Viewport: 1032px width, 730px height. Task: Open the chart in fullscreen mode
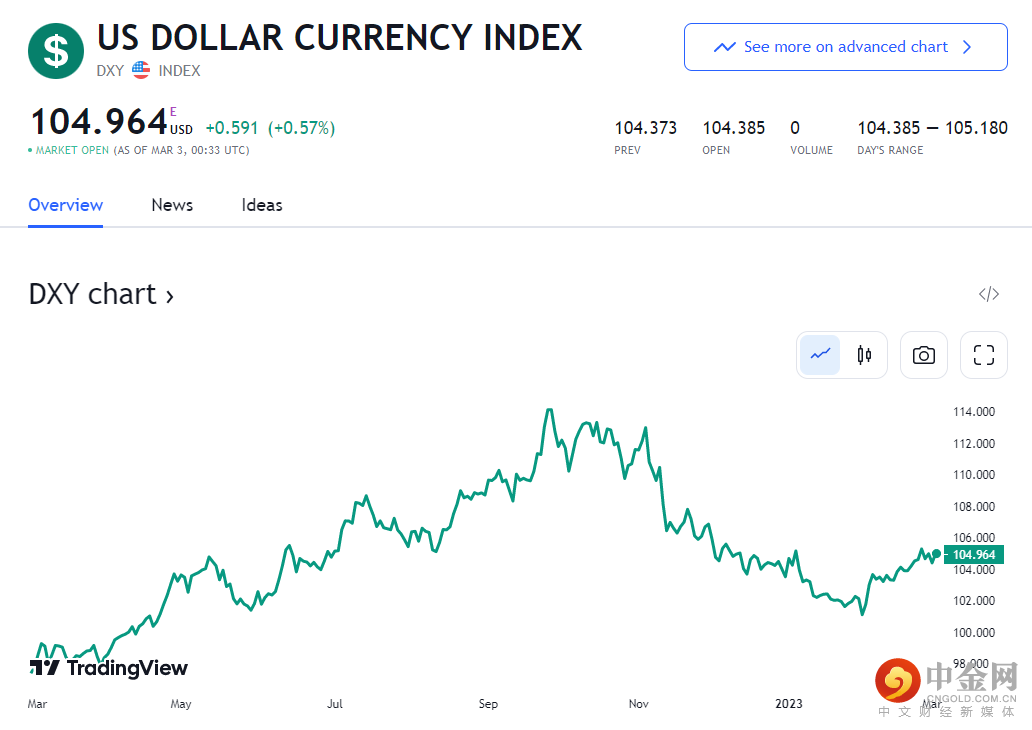pos(983,355)
